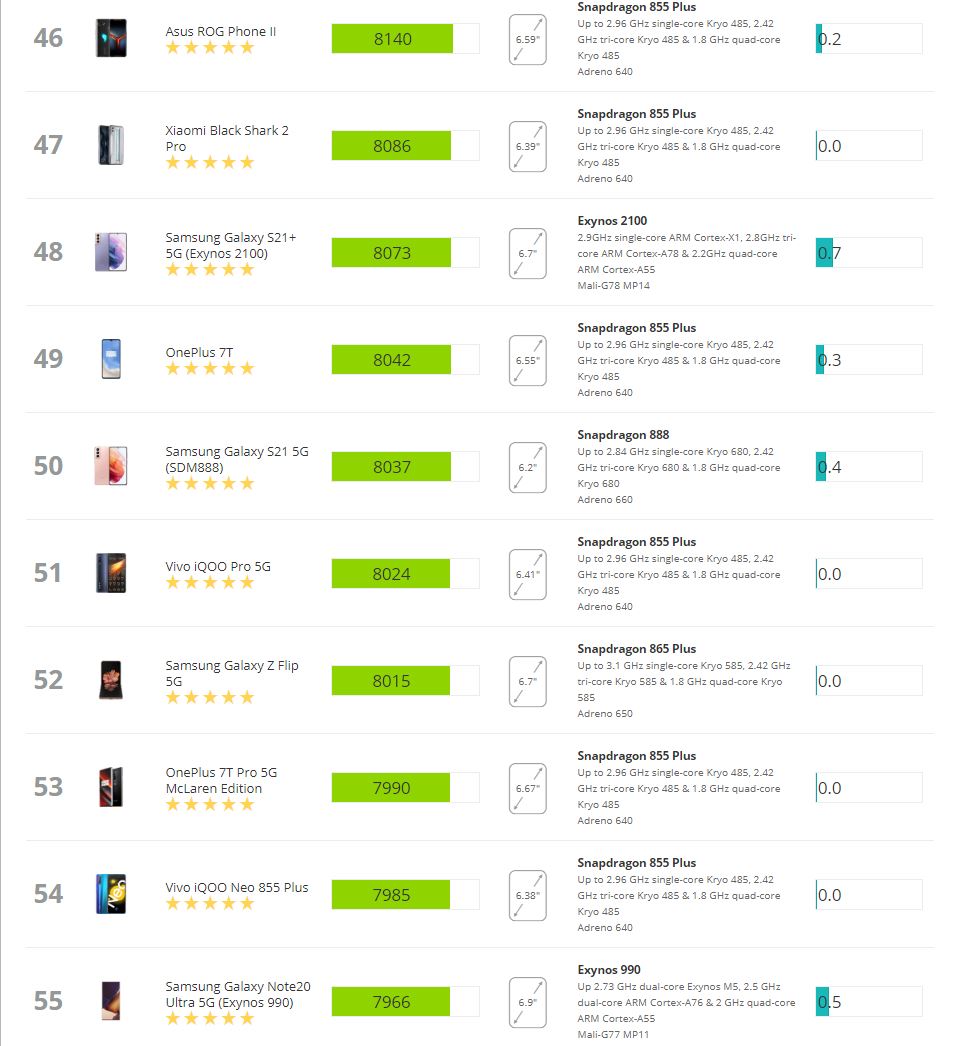Click the 8140 score bar
The height and width of the screenshot is (1046, 958).
coord(406,39)
